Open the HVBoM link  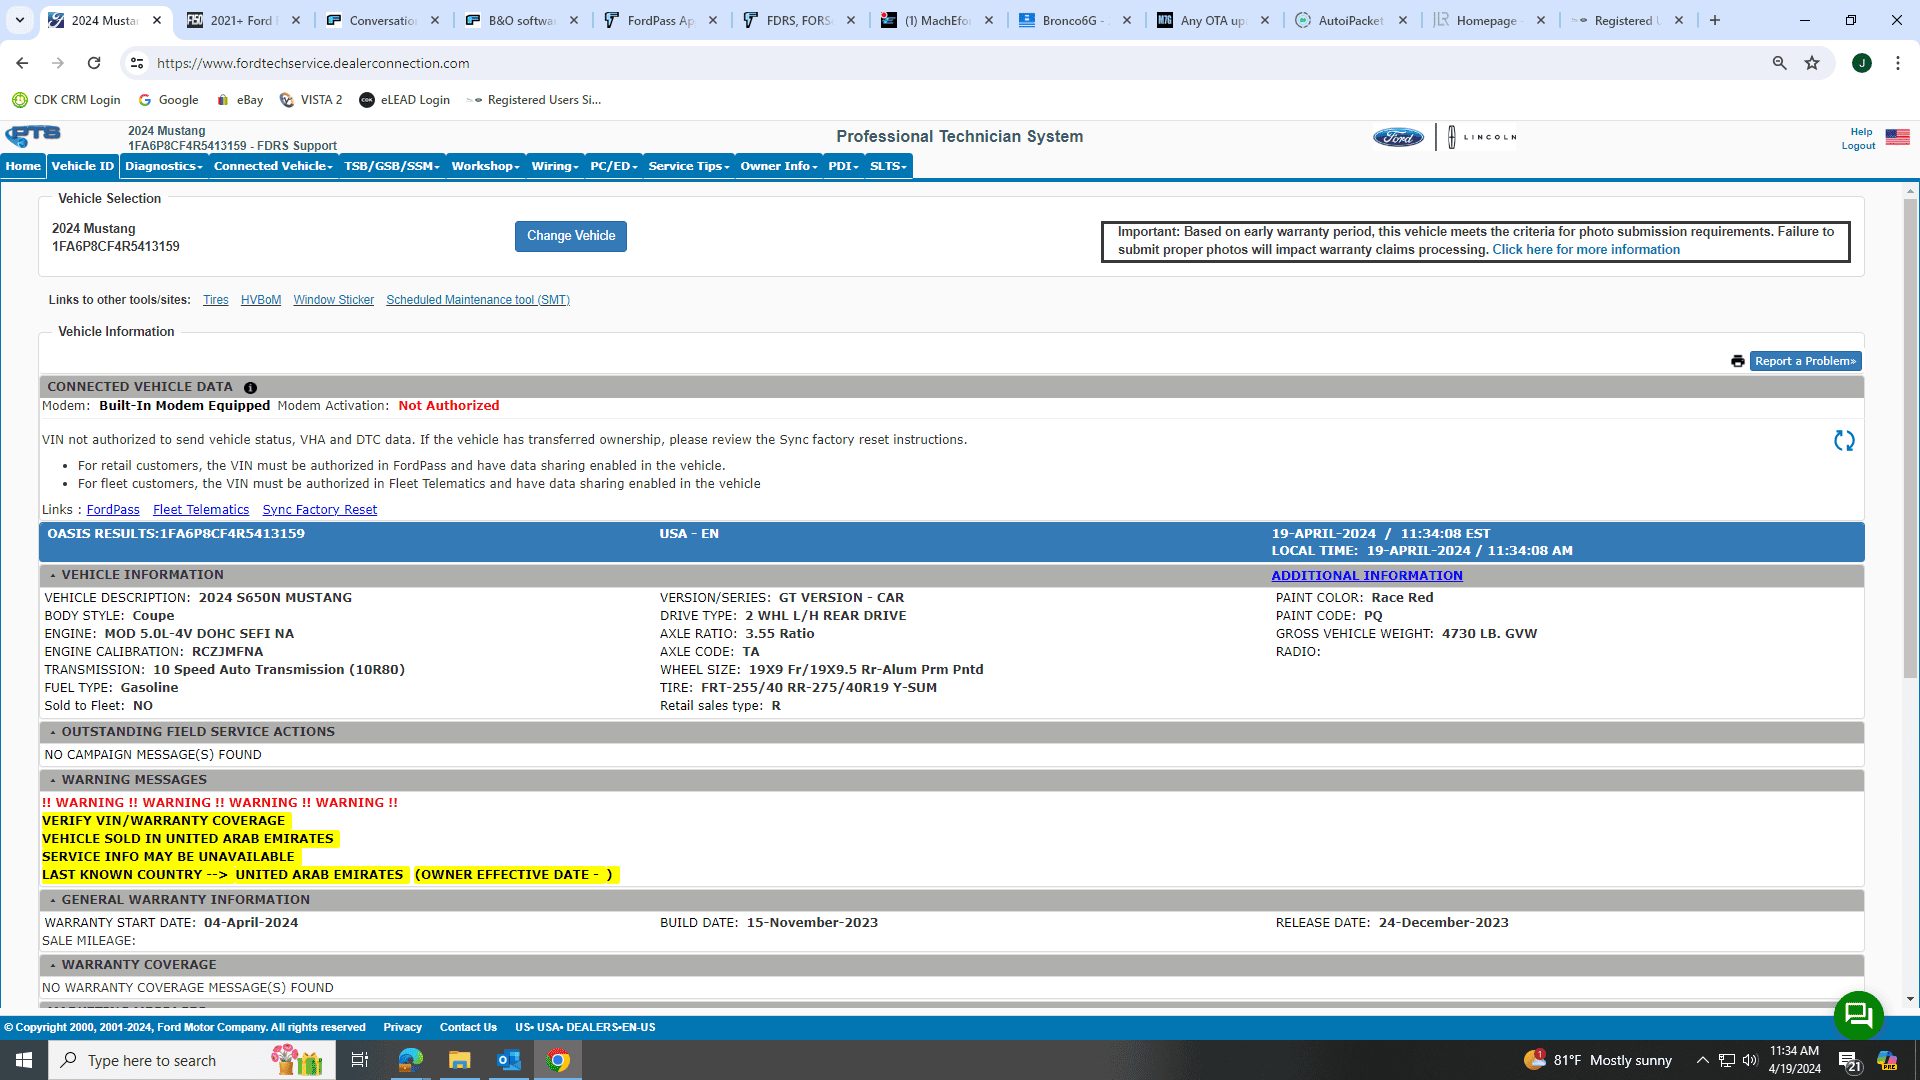coord(261,300)
